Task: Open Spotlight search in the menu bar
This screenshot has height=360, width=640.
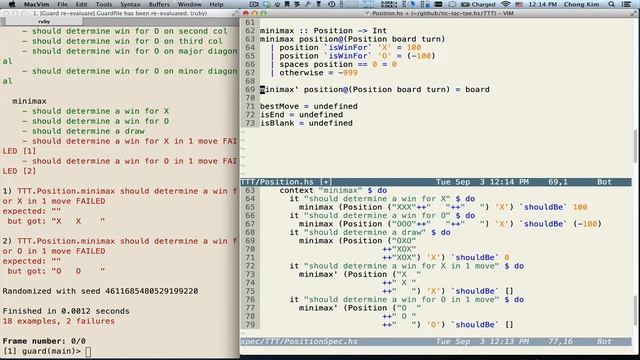Action: 611,4
